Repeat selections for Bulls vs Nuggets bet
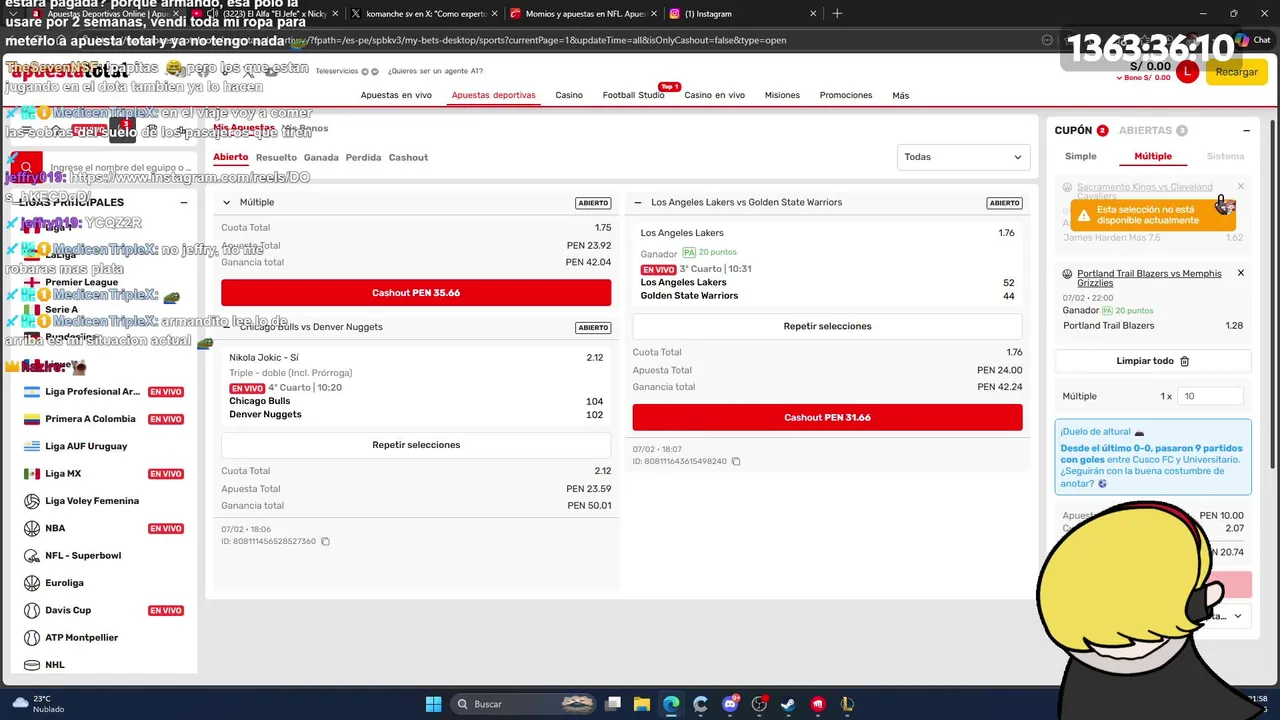The height and width of the screenshot is (720, 1280). (x=416, y=445)
